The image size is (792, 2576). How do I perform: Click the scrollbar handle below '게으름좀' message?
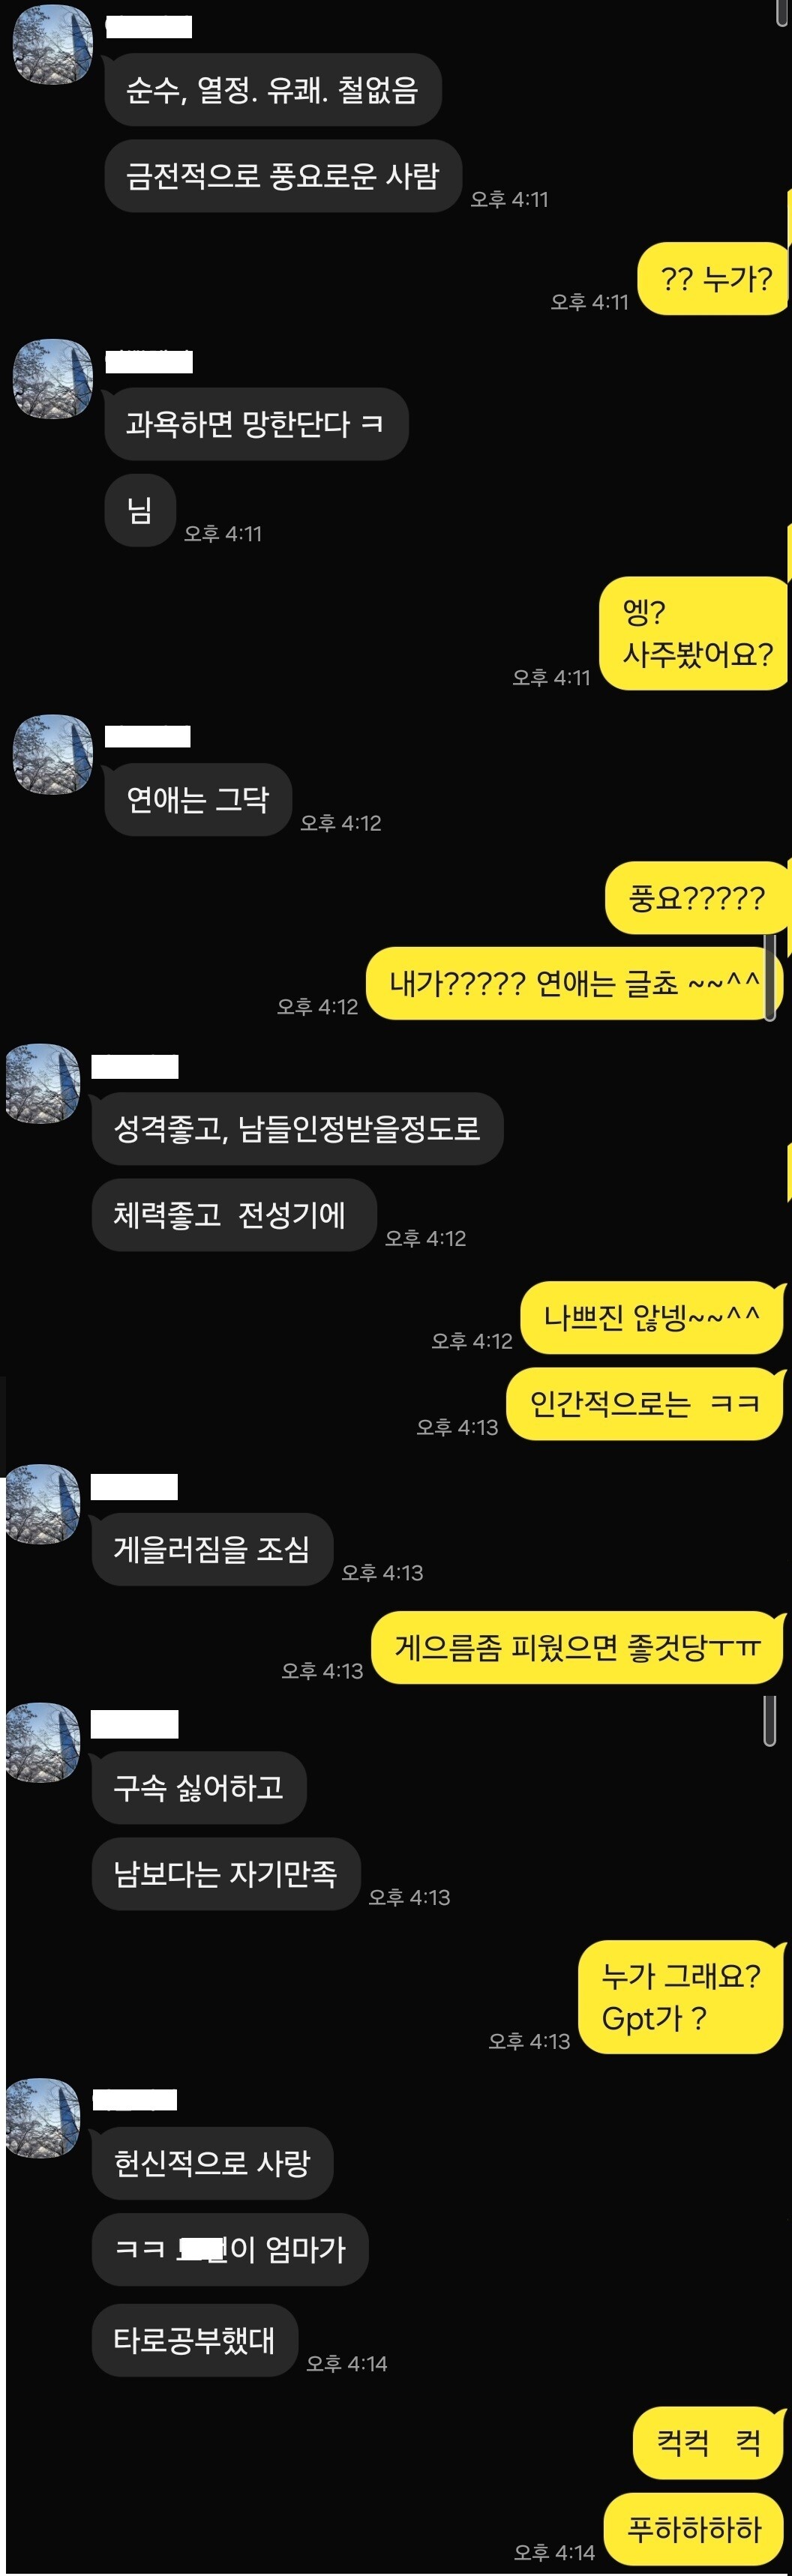770,1720
